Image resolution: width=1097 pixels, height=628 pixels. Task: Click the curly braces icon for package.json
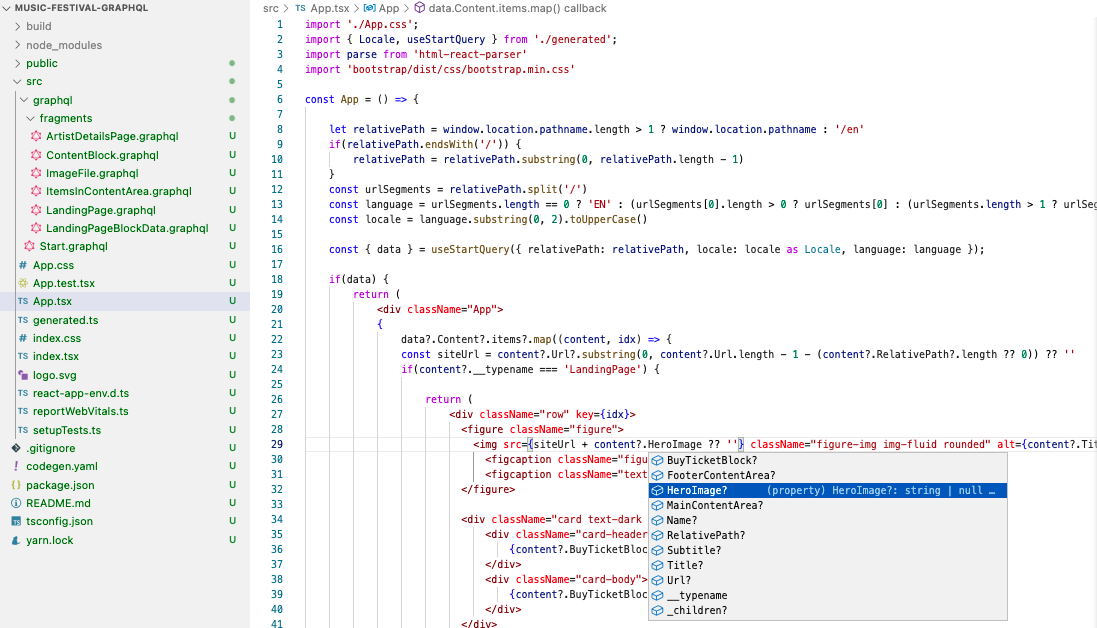(x=16, y=485)
